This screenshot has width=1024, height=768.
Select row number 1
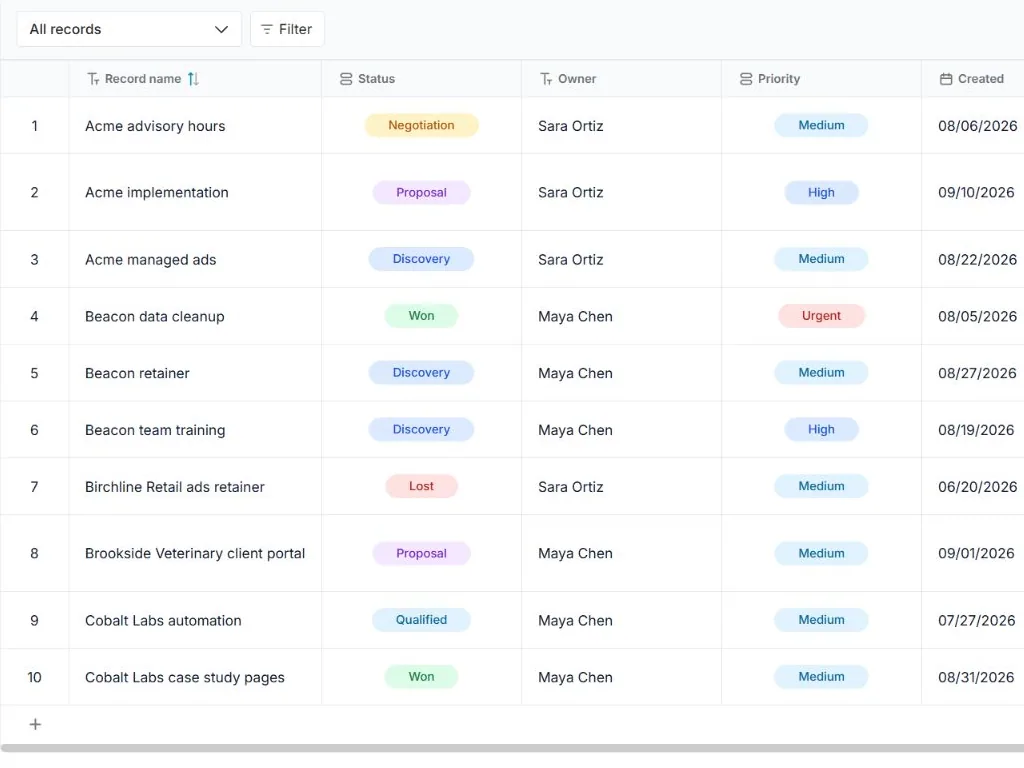35,126
